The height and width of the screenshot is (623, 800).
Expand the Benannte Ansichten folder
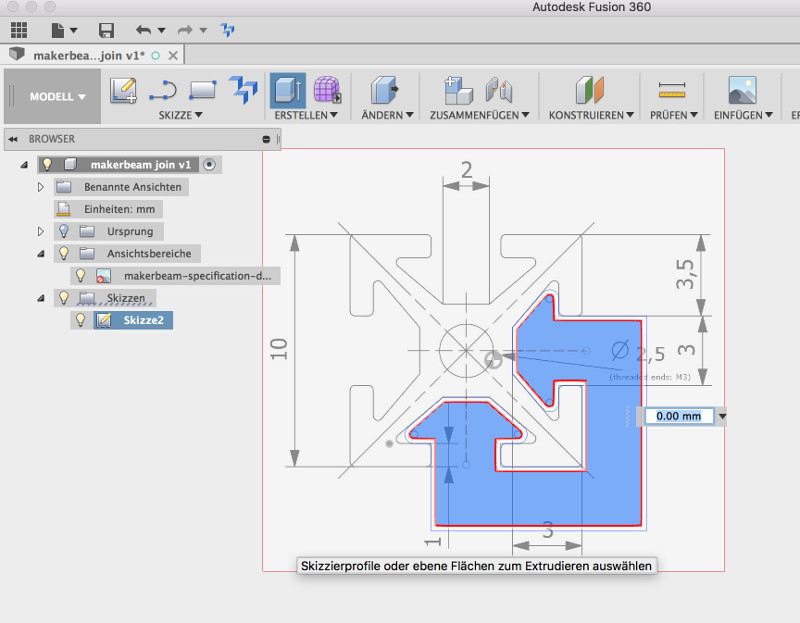[41, 187]
